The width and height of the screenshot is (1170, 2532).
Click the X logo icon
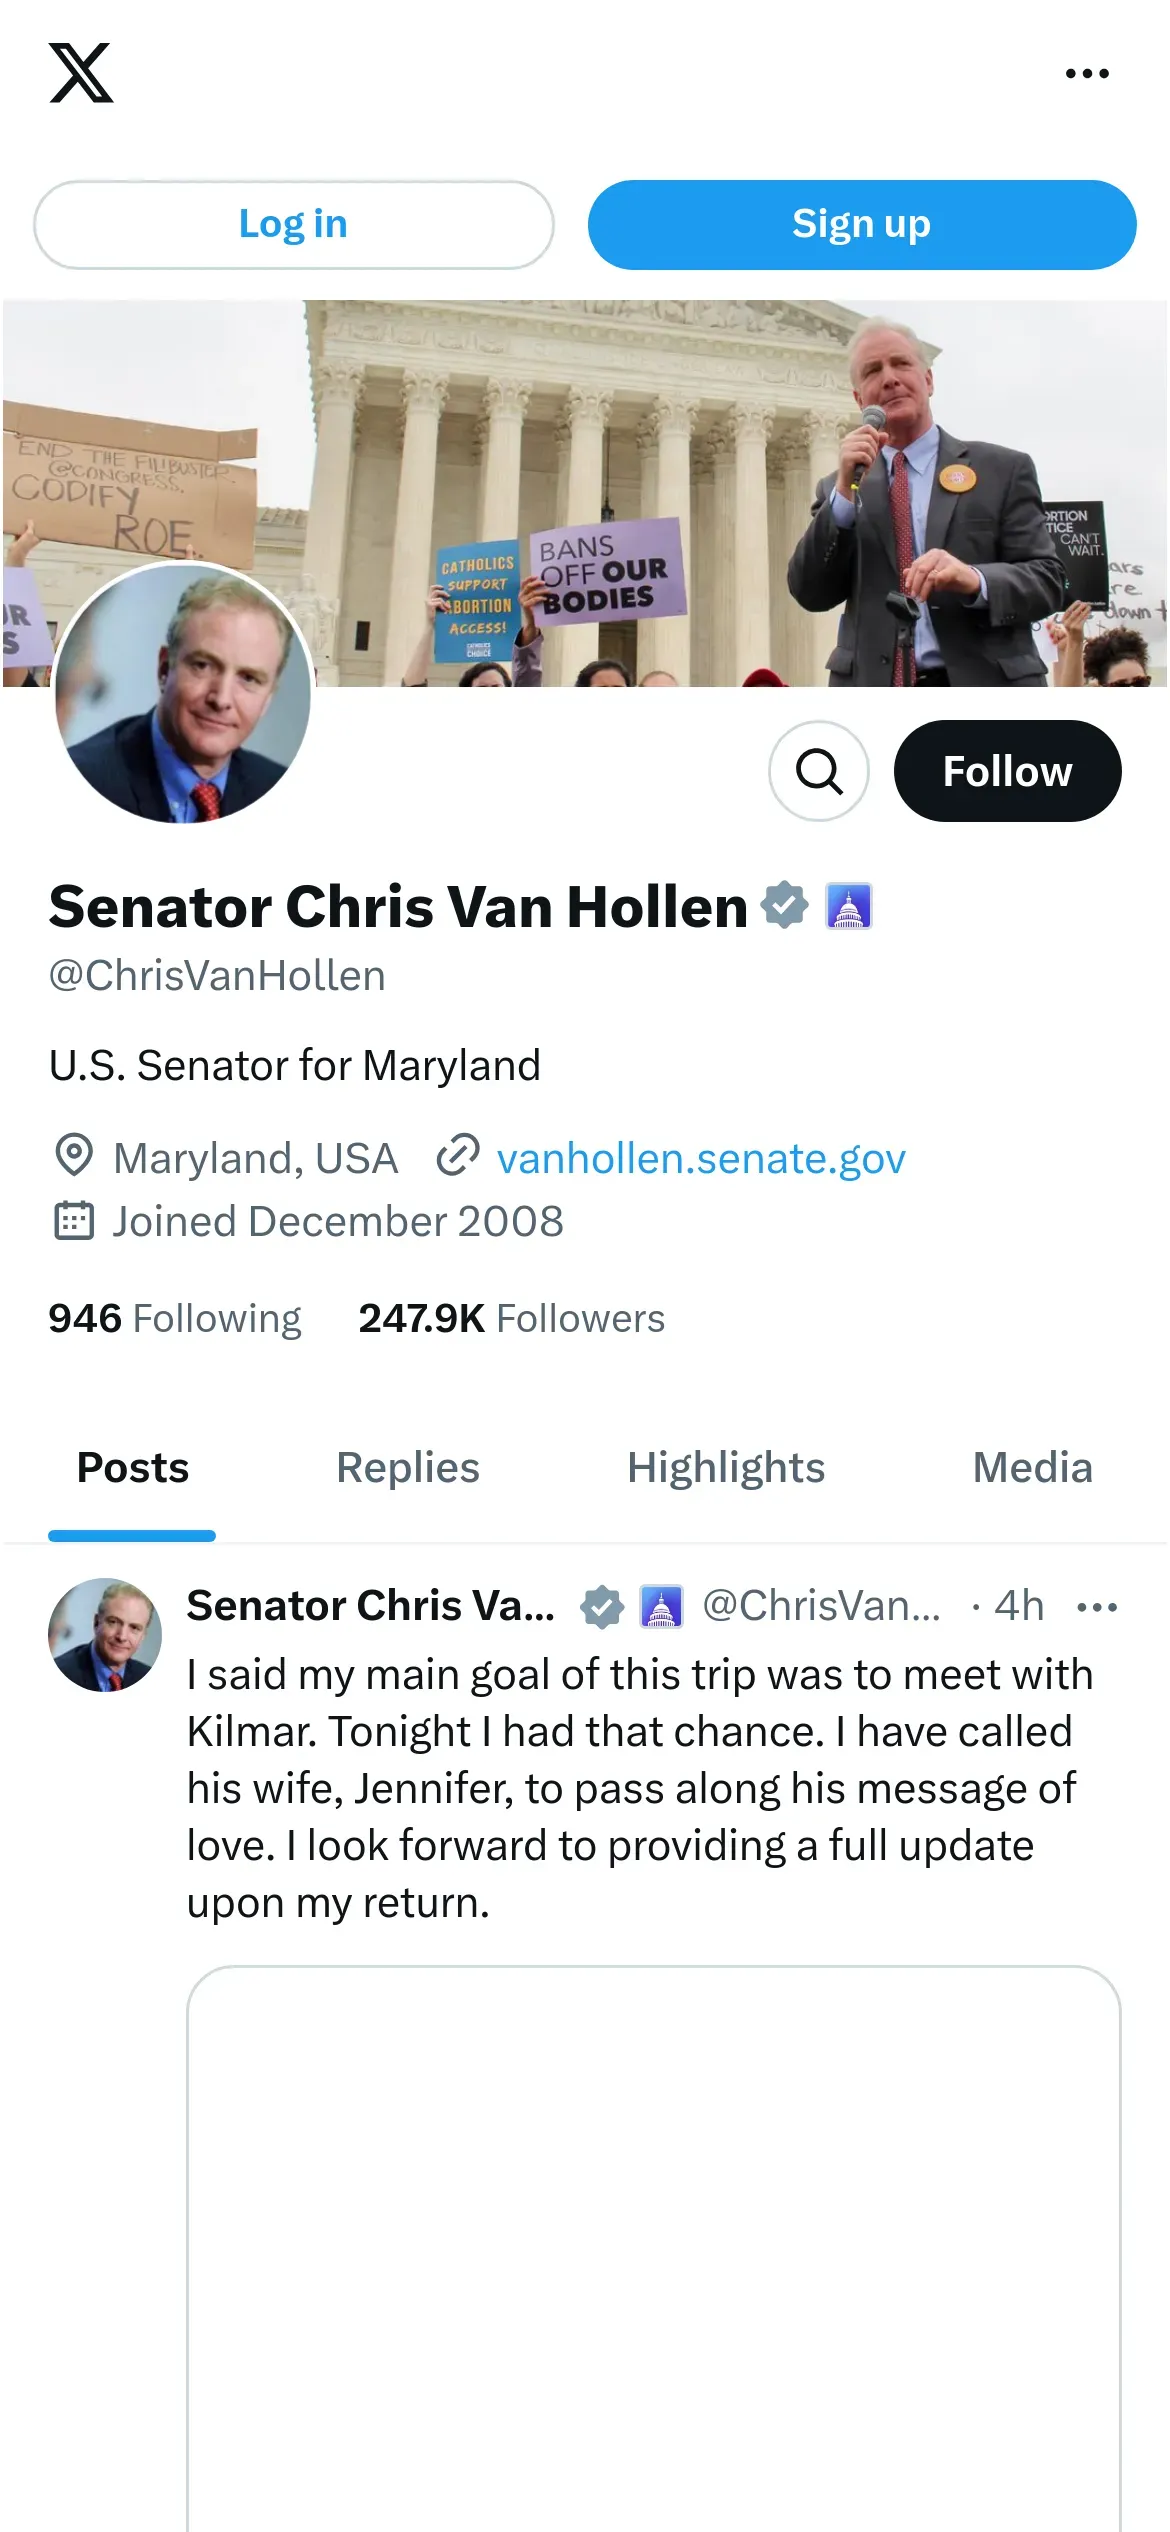coord(81,73)
